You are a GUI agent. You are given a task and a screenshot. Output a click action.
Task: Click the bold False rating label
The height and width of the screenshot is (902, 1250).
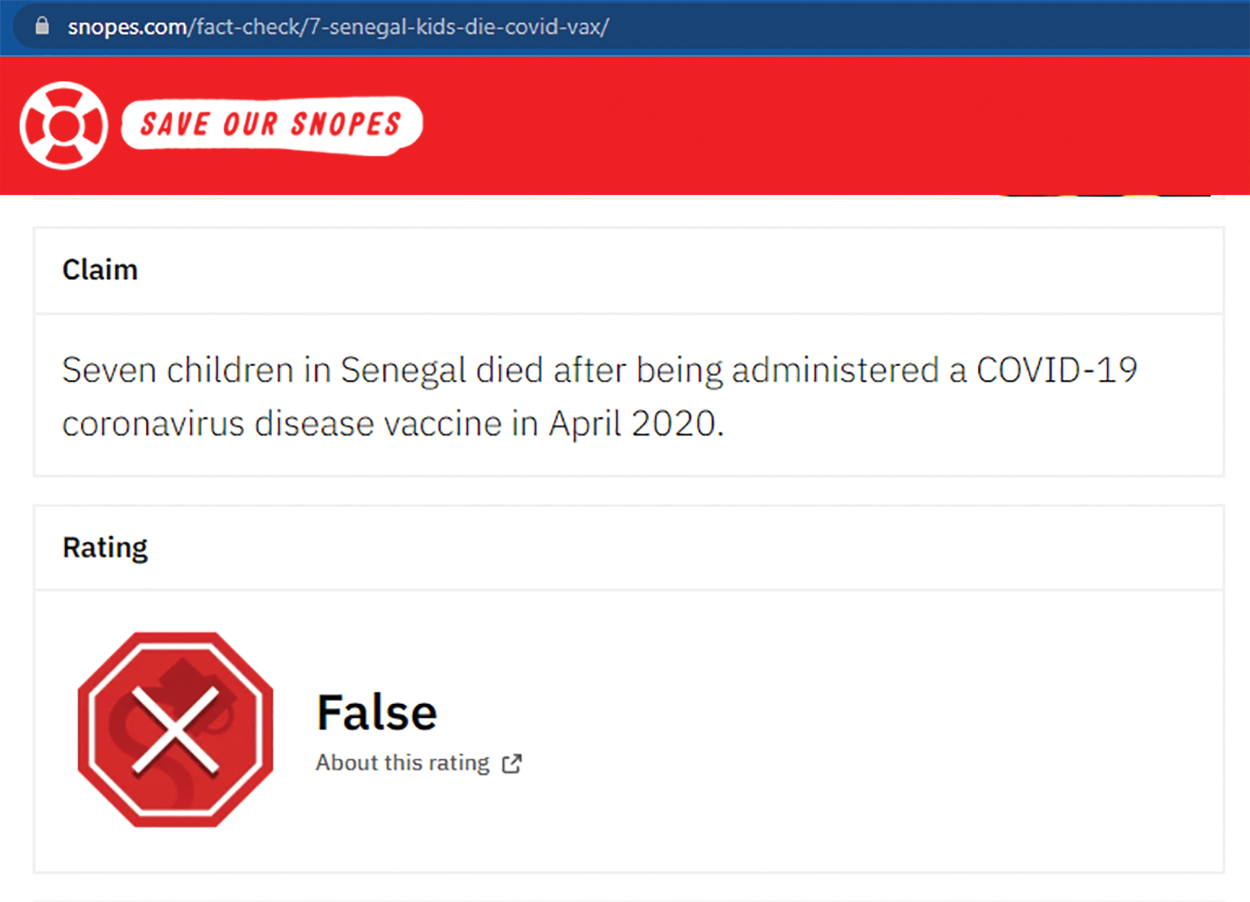point(376,713)
